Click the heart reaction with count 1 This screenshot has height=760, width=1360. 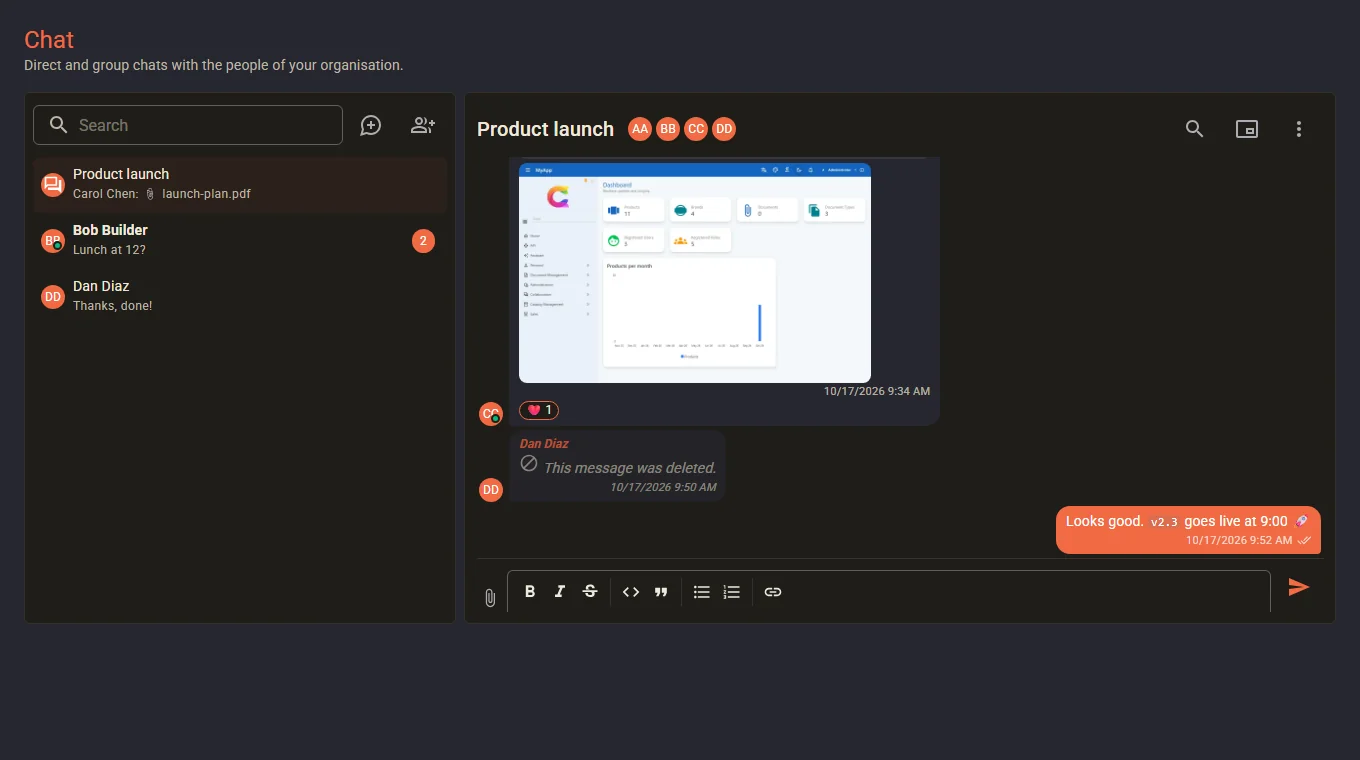click(x=539, y=410)
